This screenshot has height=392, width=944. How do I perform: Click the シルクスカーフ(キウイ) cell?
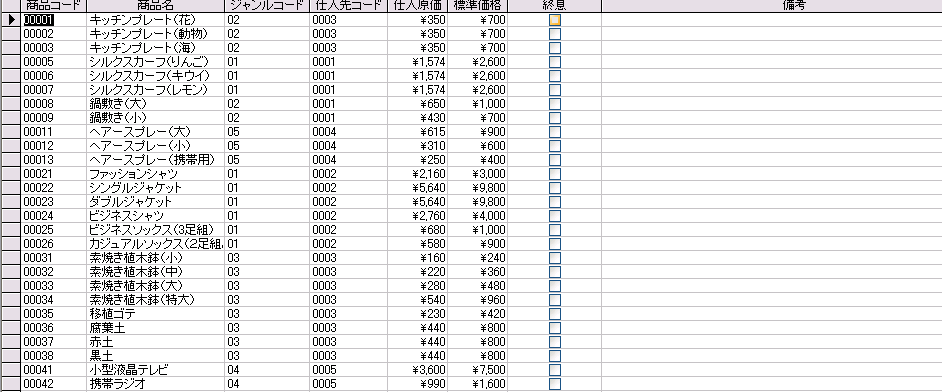point(155,75)
